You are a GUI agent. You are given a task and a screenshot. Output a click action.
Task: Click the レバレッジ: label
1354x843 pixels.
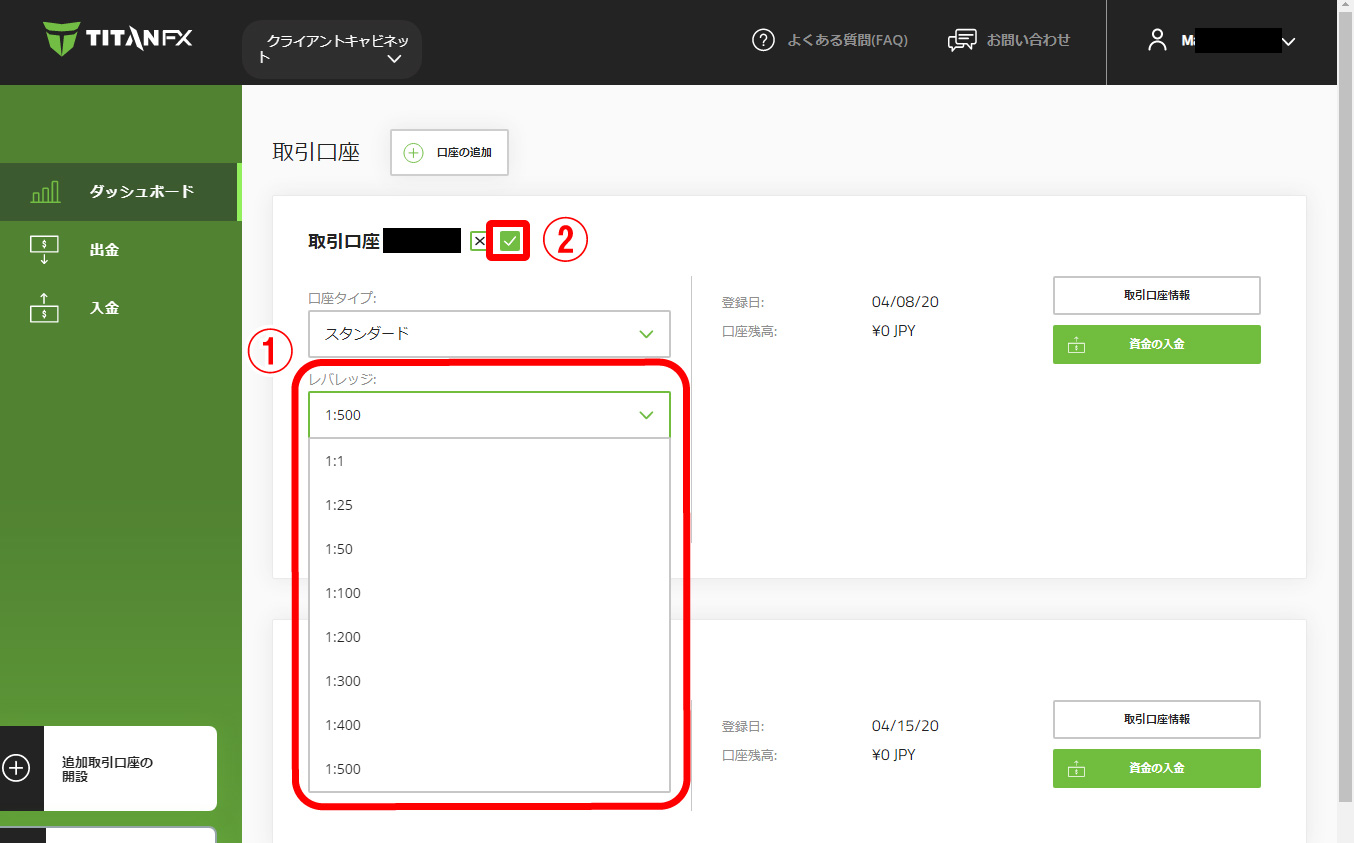click(x=342, y=380)
